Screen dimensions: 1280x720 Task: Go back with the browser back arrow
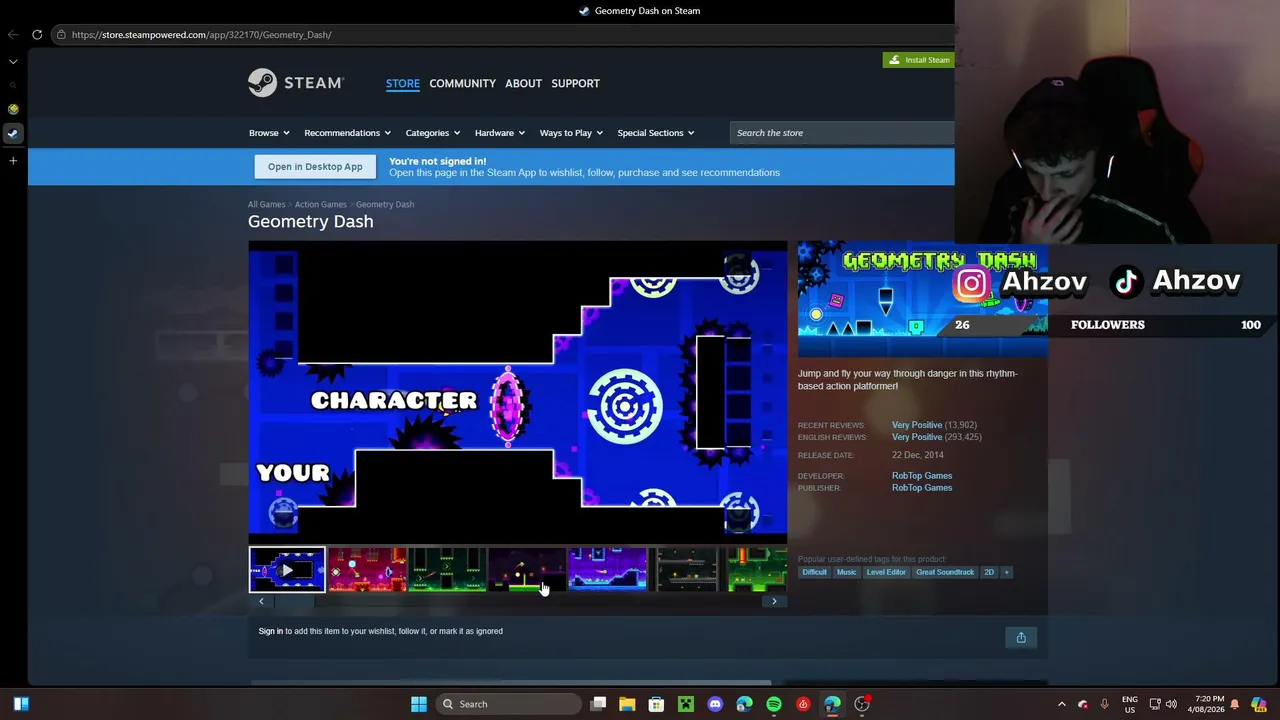tap(13, 34)
